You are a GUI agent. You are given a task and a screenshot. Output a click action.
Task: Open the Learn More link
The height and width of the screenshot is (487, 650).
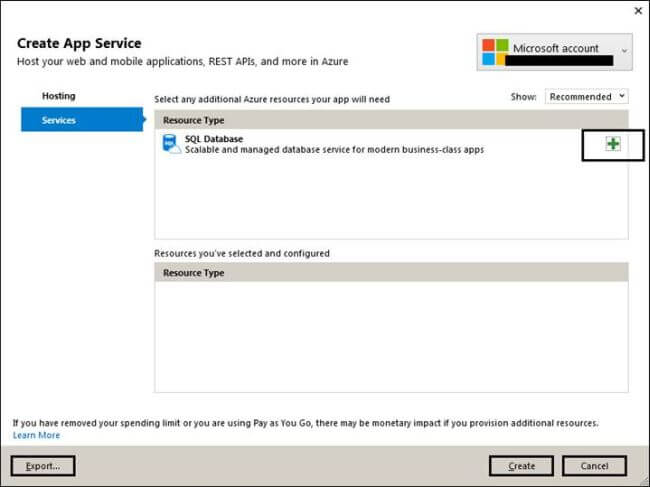tap(36, 435)
